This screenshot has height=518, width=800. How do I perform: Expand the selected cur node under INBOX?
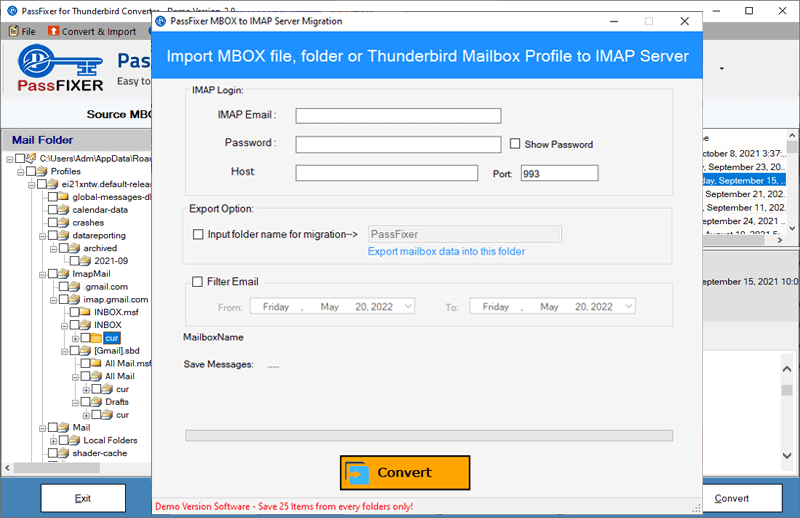(x=75, y=338)
